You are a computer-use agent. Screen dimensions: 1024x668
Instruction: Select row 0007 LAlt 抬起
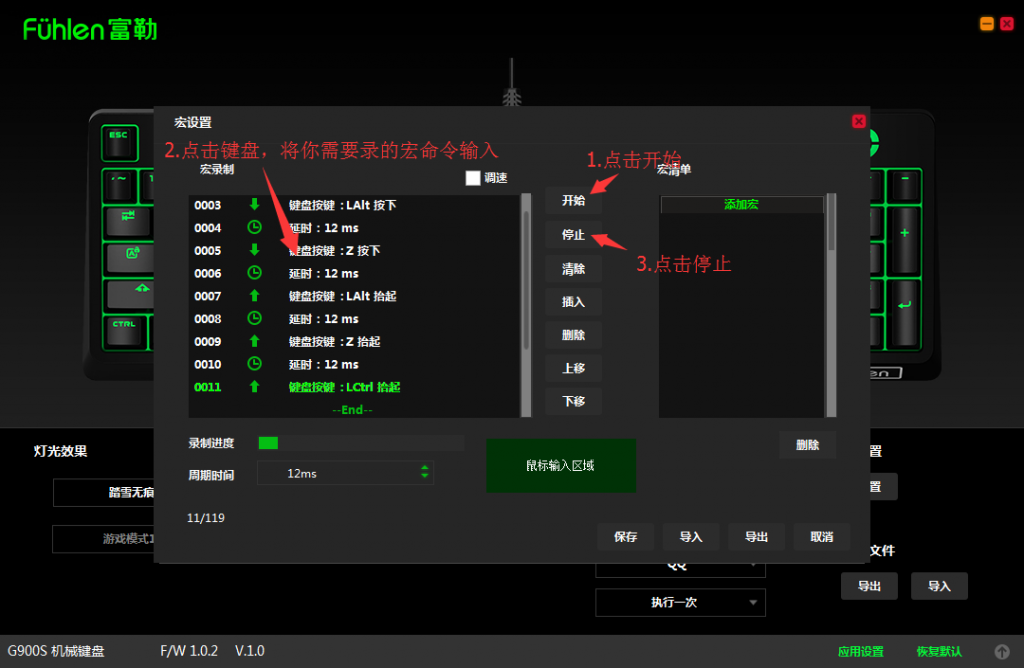pyautogui.click(x=355, y=296)
